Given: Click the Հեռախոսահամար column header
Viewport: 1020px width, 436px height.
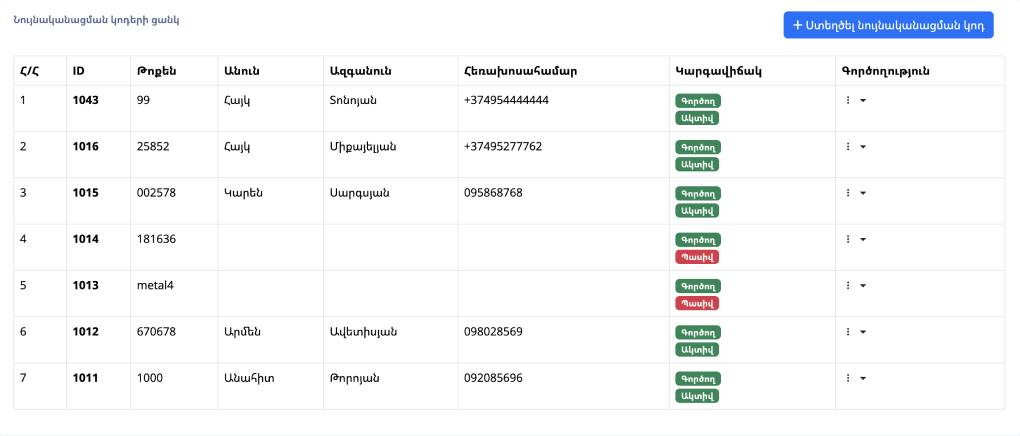Looking at the screenshot, I should pyautogui.click(x=520, y=71).
